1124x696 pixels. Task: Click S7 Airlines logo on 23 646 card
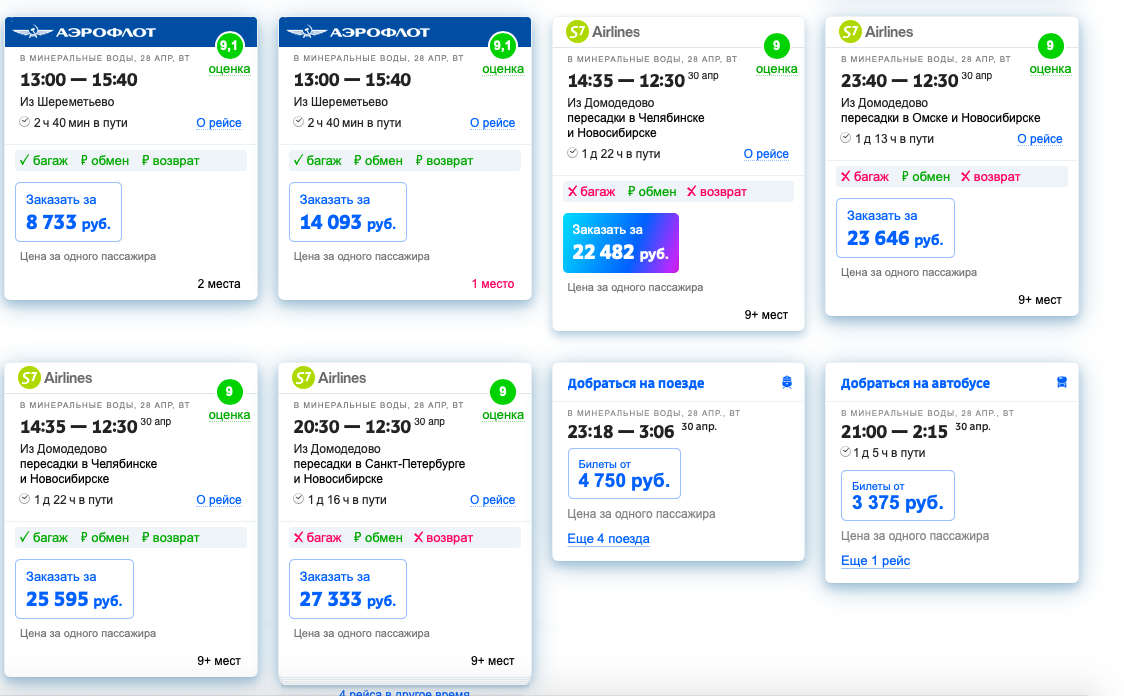(876, 32)
